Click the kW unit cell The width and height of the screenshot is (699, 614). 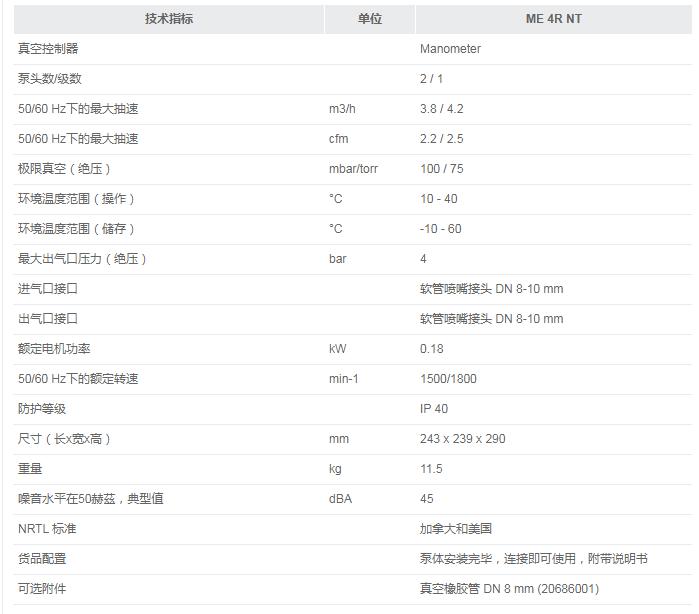click(337, 349)
